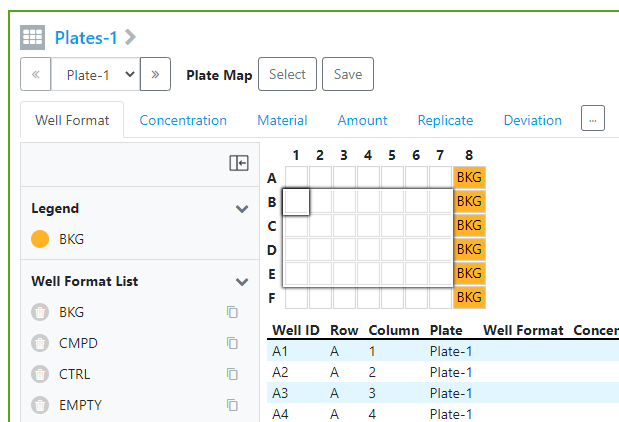Delete the CMPD well format
This screenshot has width=619, height=422.
tap(40, 343)
